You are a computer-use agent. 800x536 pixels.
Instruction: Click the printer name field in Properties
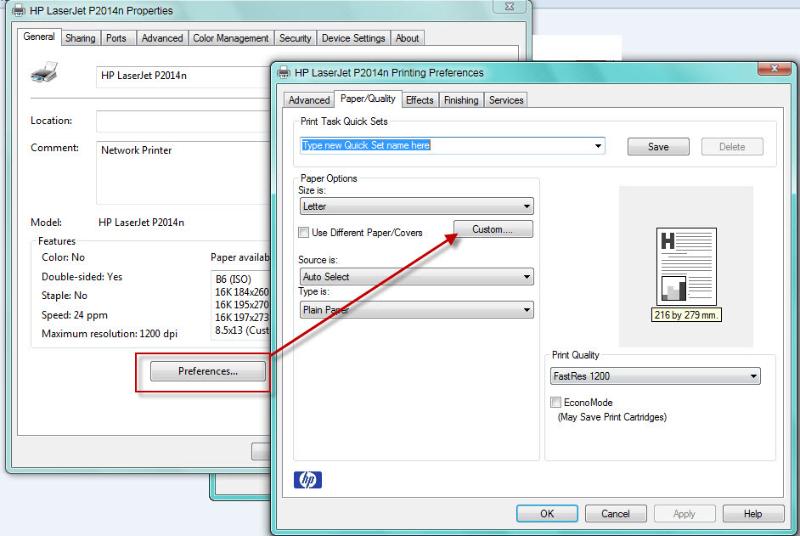coord(184,76)
